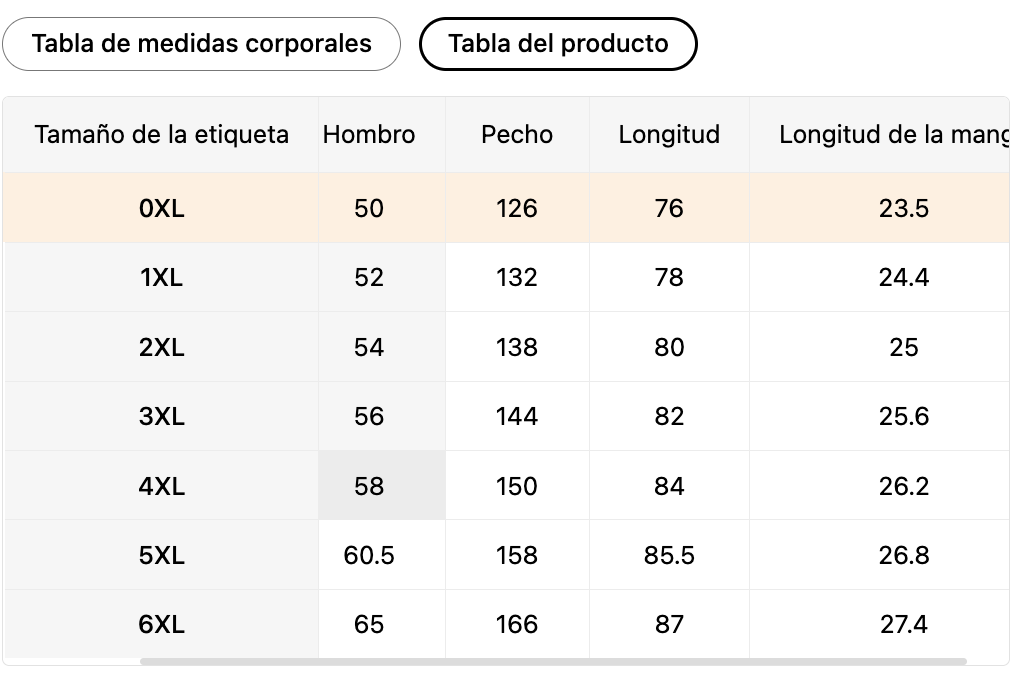Select the 2XL row label
Screen dimensions: 1030x686
coord(162,347)
